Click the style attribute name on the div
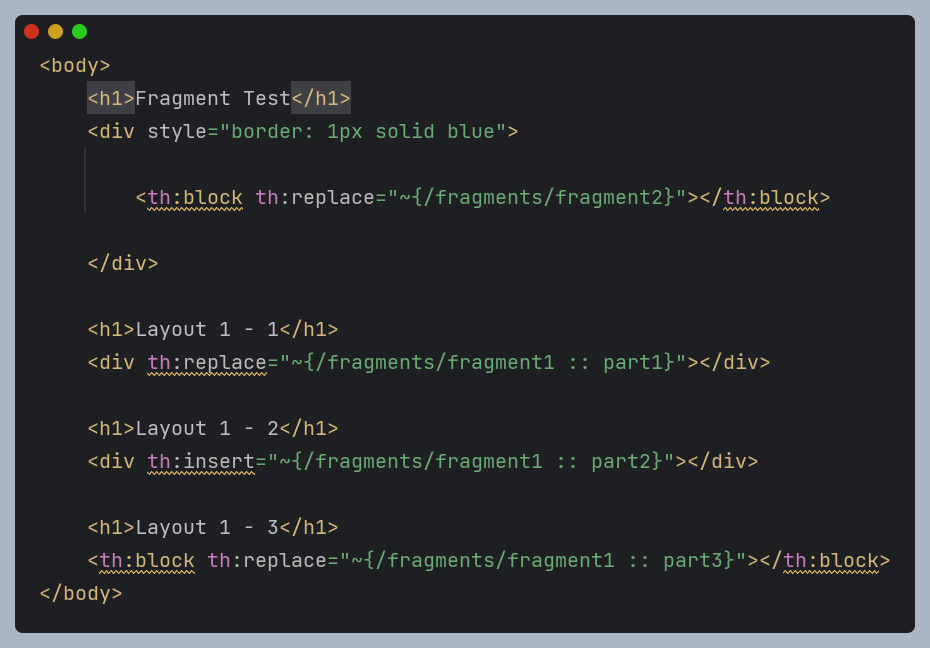This screenshot has height=648, width=930. coord(177,132)
